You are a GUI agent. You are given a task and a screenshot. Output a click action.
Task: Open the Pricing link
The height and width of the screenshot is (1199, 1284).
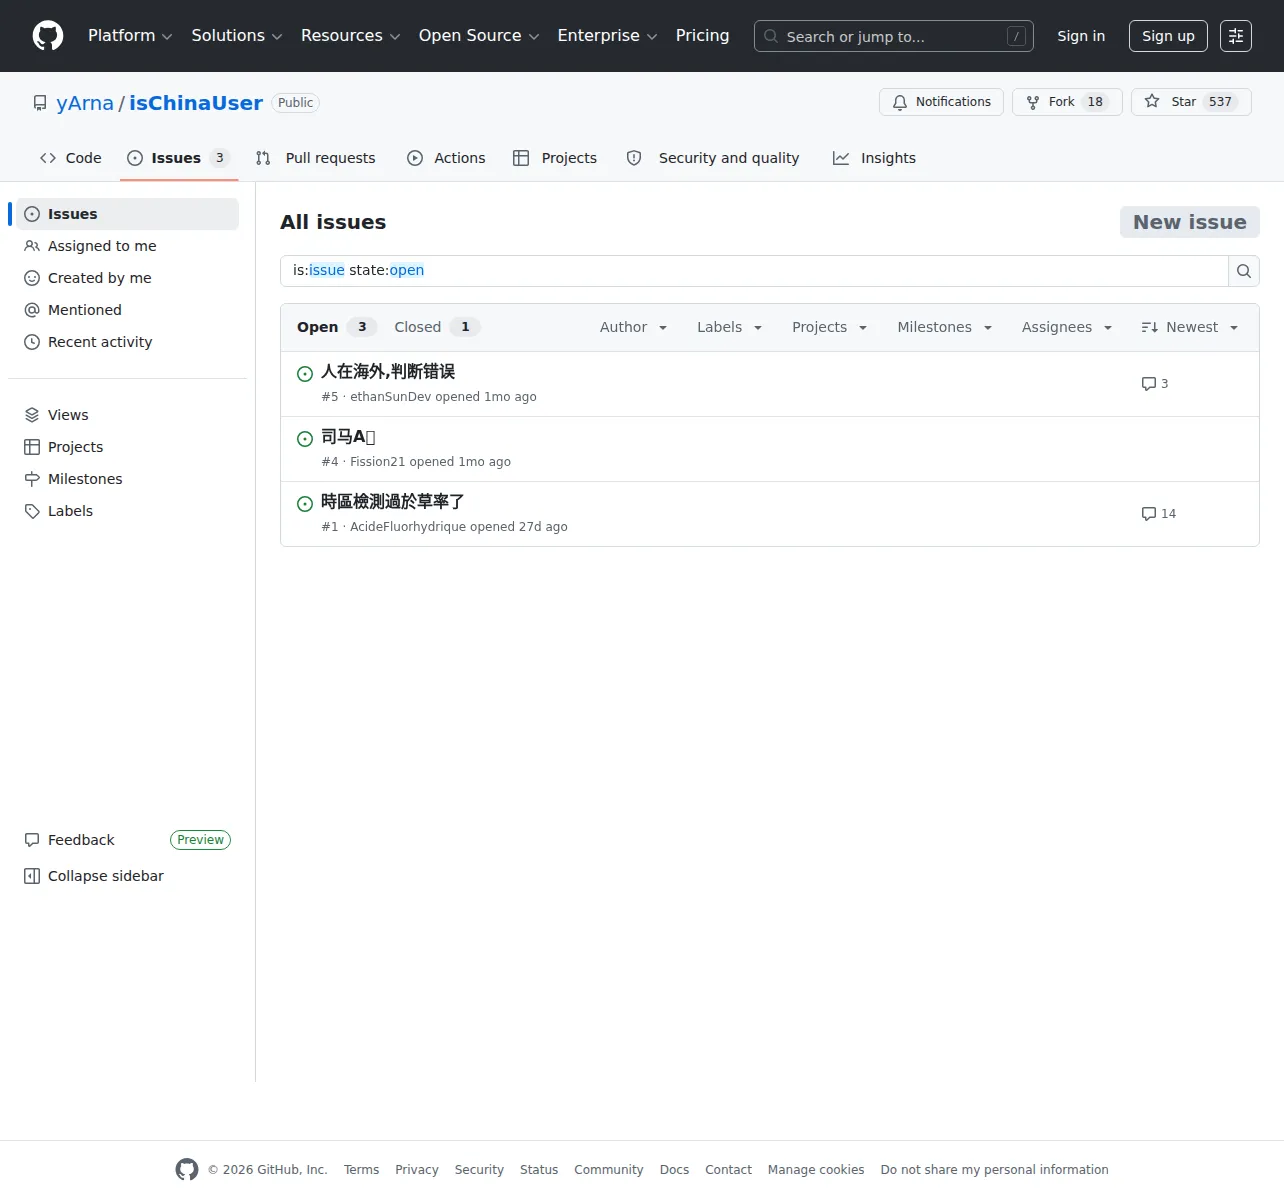[702, 36]
